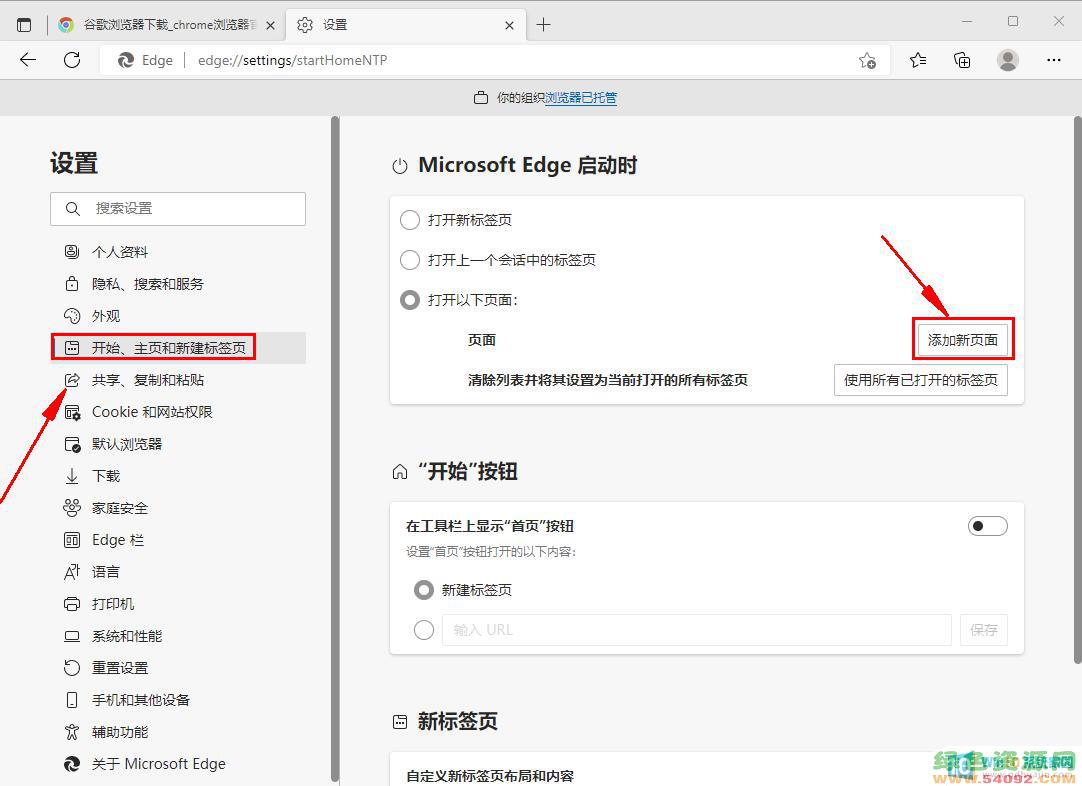Screen dimensions: 1082x786
Task: Click the language icon beside 语言
Action: coord(72,571)
